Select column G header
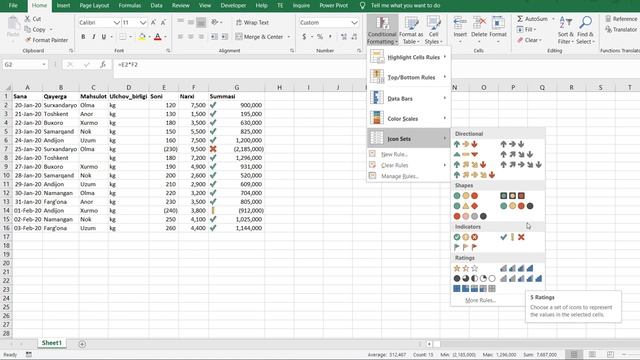 (x=237, y=87)
